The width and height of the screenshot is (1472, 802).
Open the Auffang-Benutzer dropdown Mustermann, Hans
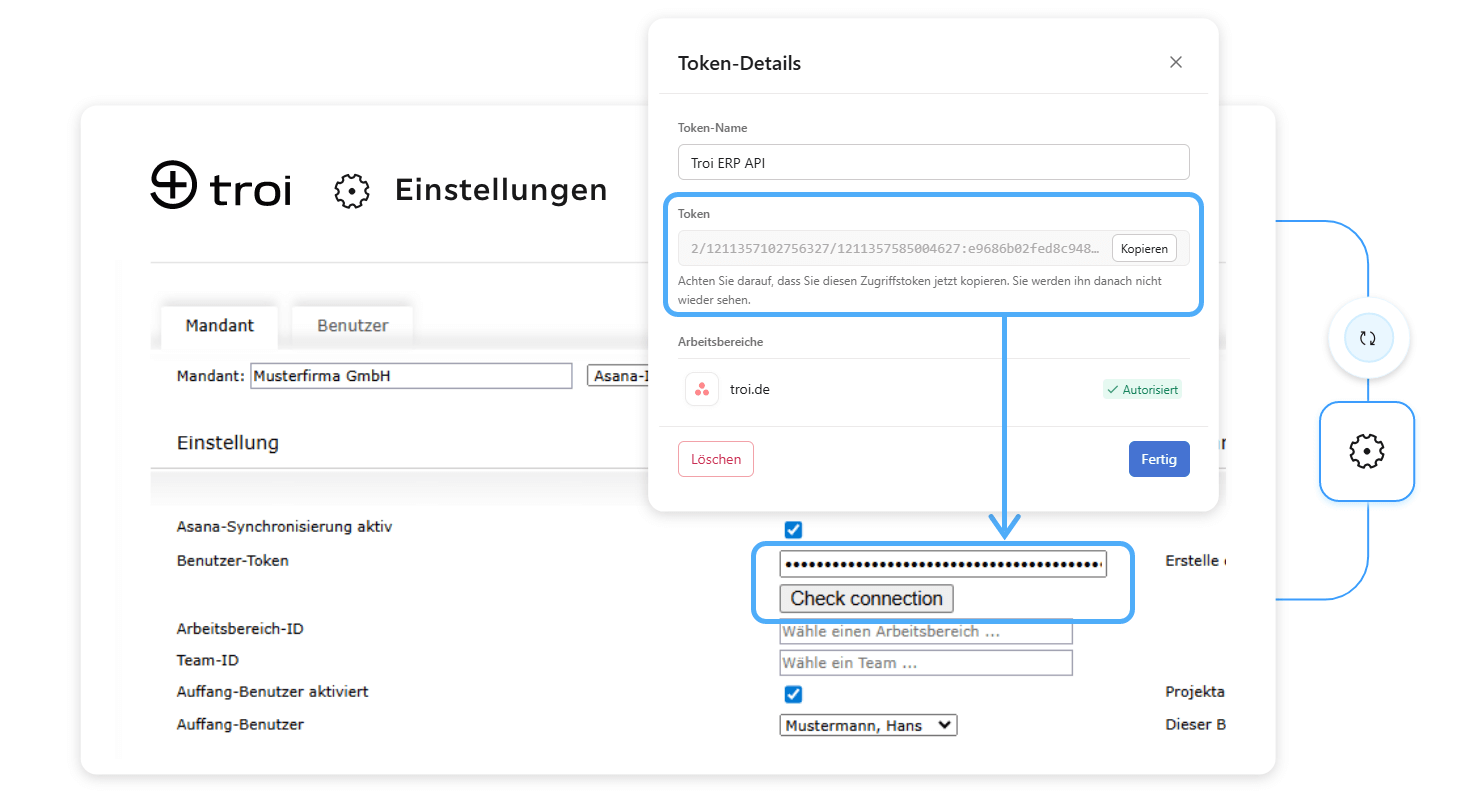867,725
